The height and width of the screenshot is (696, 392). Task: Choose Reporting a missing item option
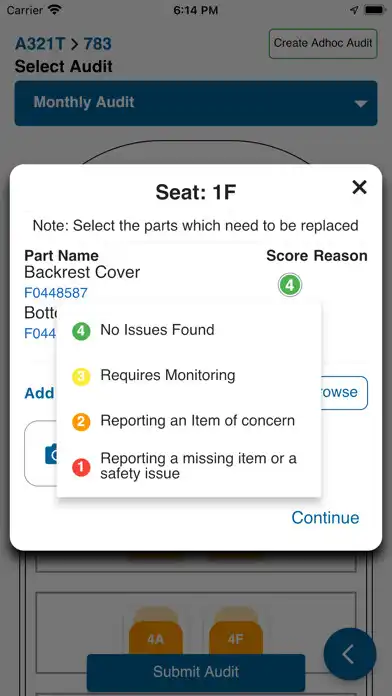click(x=198, y=466)
